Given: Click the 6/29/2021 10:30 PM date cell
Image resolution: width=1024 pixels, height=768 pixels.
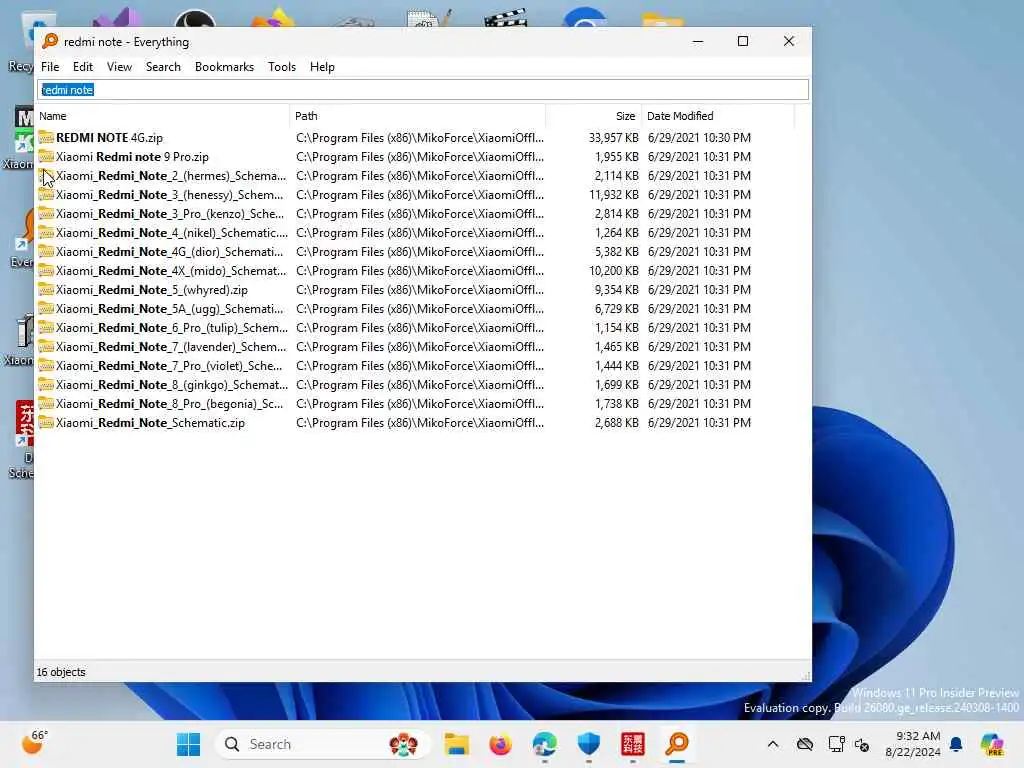Looking at the screenshot, I should (699, 138).
